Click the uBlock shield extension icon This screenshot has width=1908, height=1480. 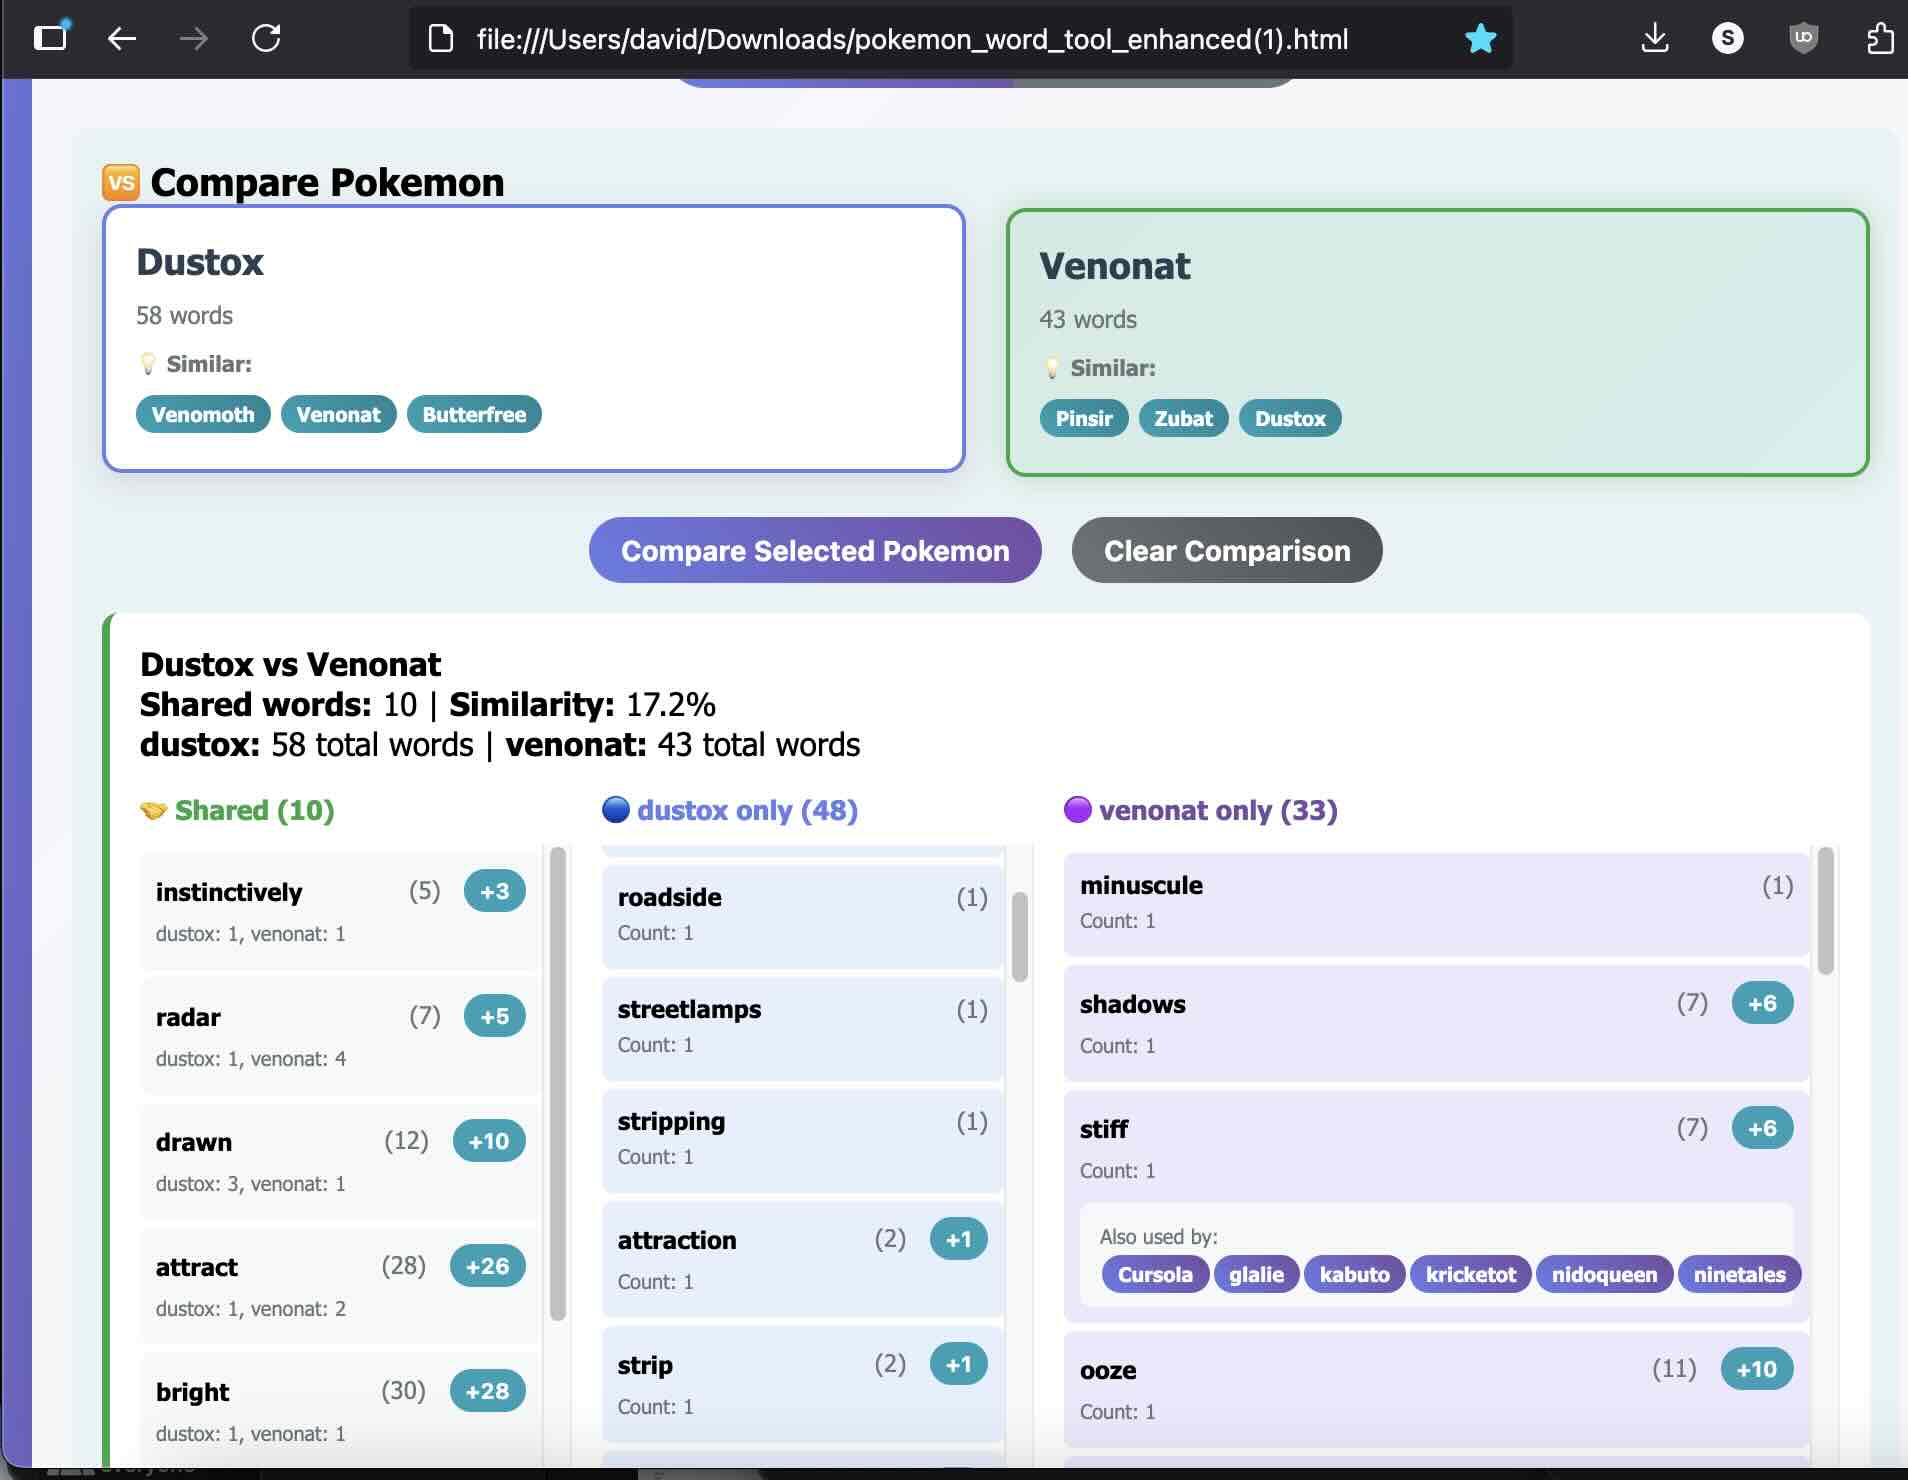click(x=1803, y=39)
